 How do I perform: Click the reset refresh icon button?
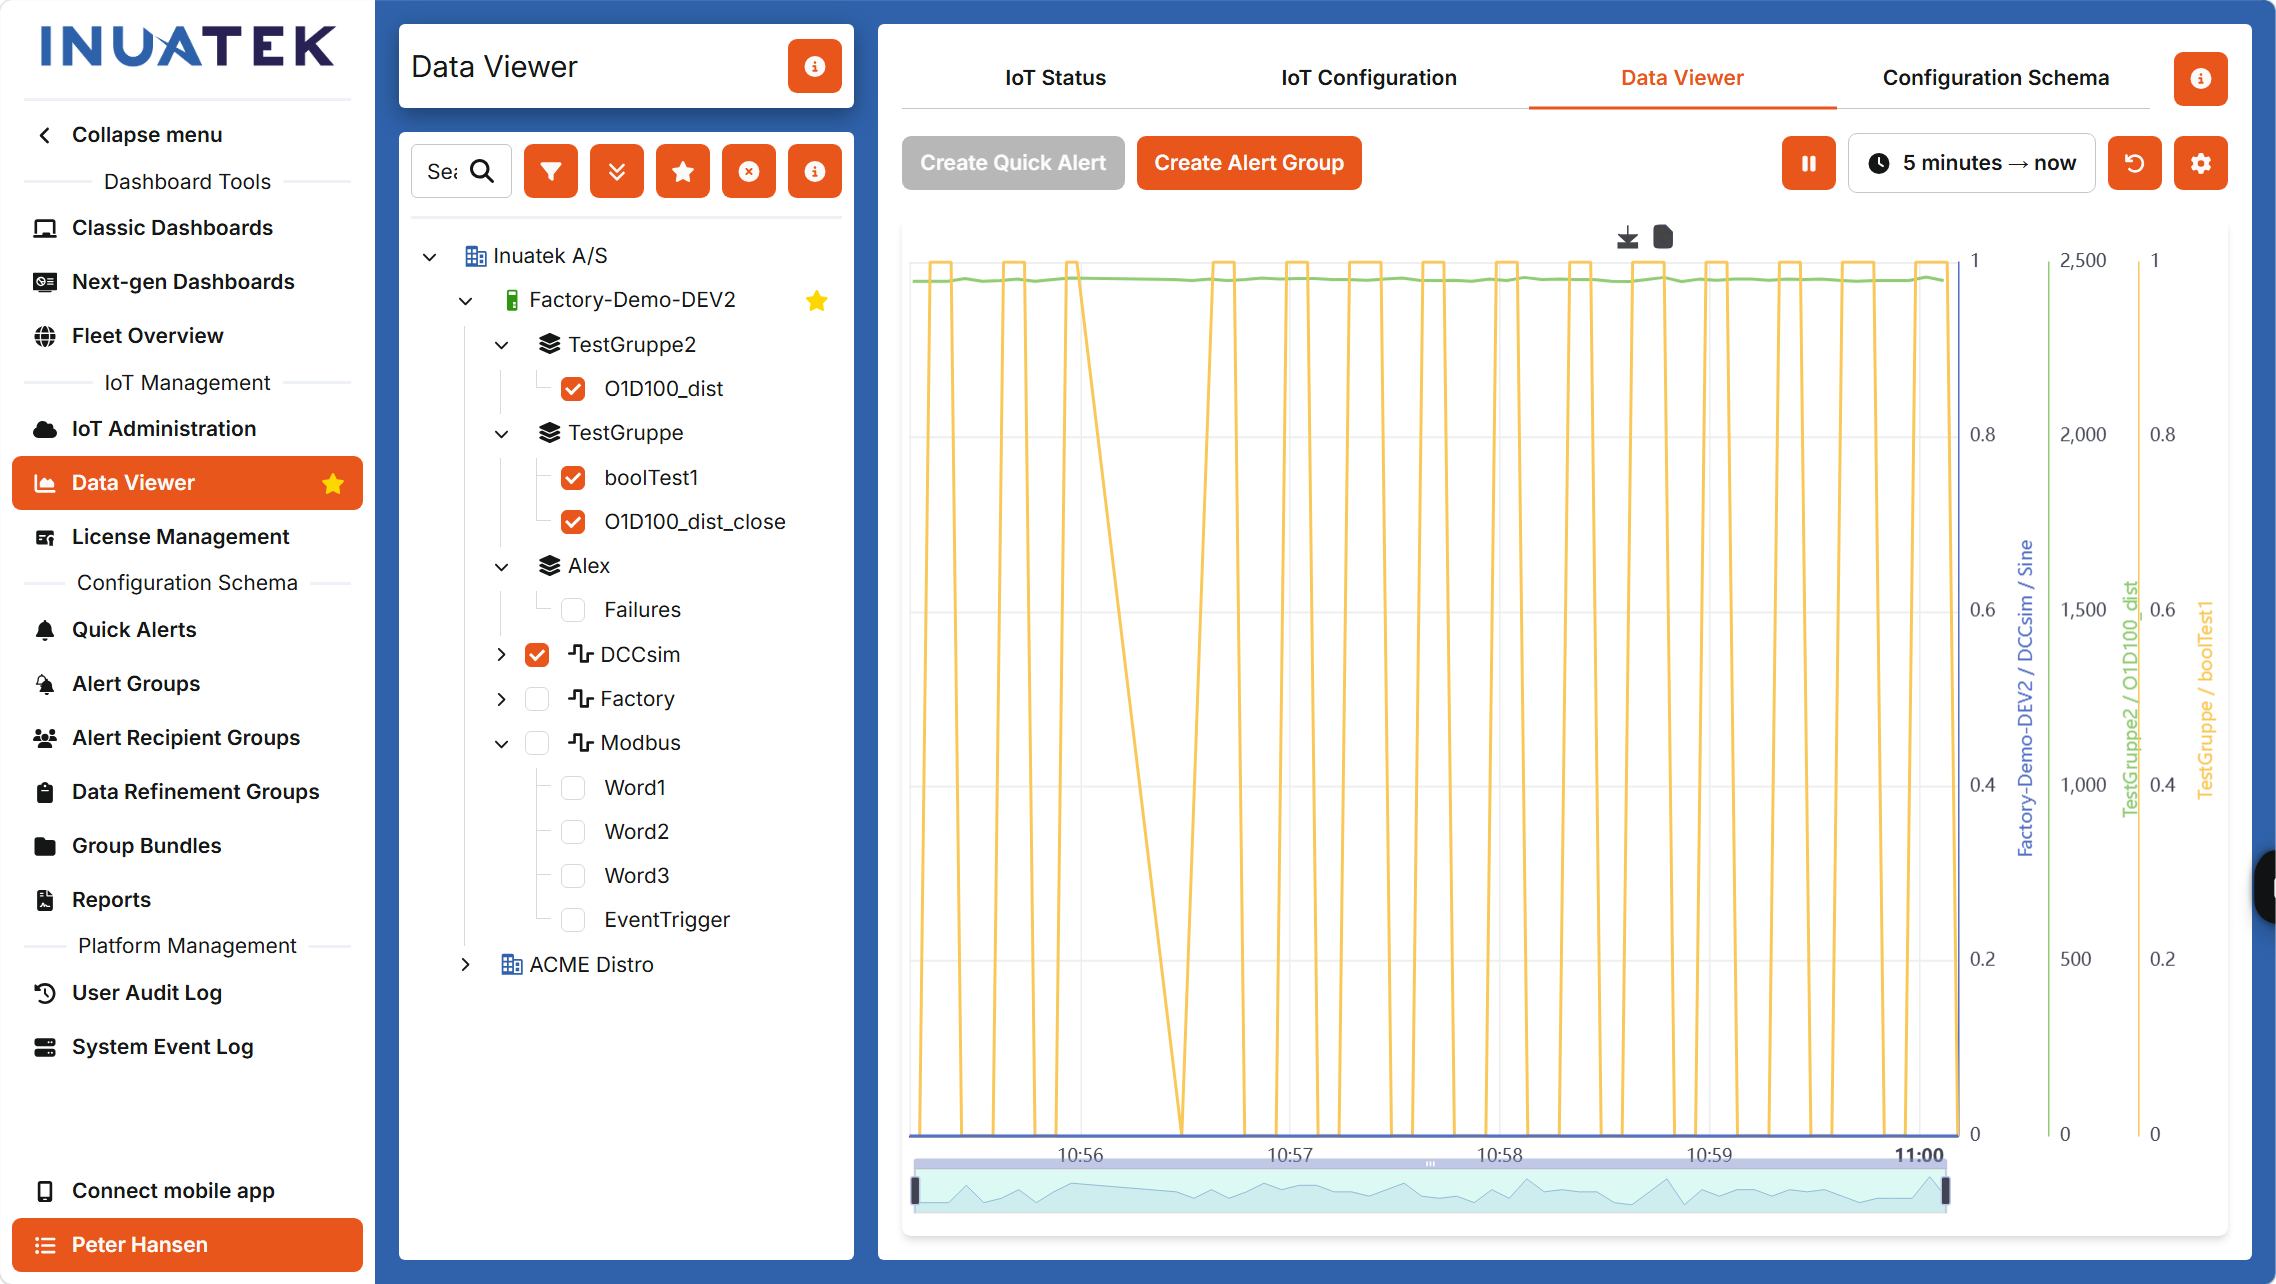2134,163
